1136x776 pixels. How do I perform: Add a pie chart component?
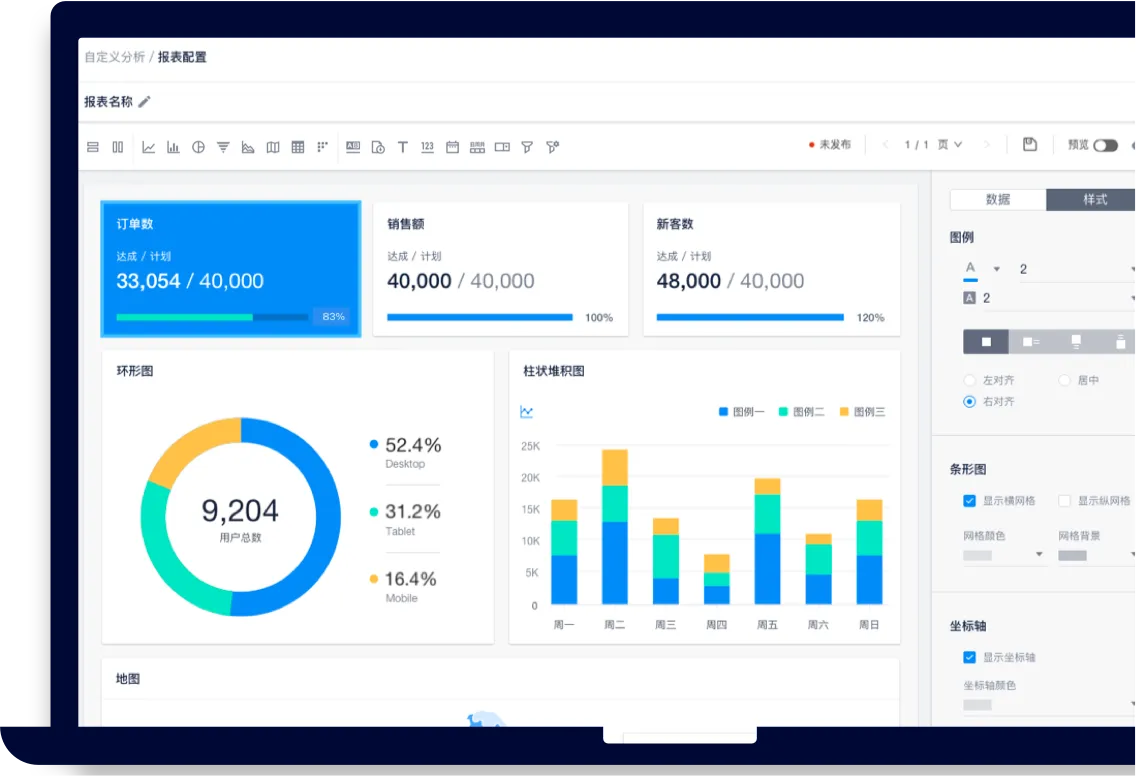(x=198, y=147)
